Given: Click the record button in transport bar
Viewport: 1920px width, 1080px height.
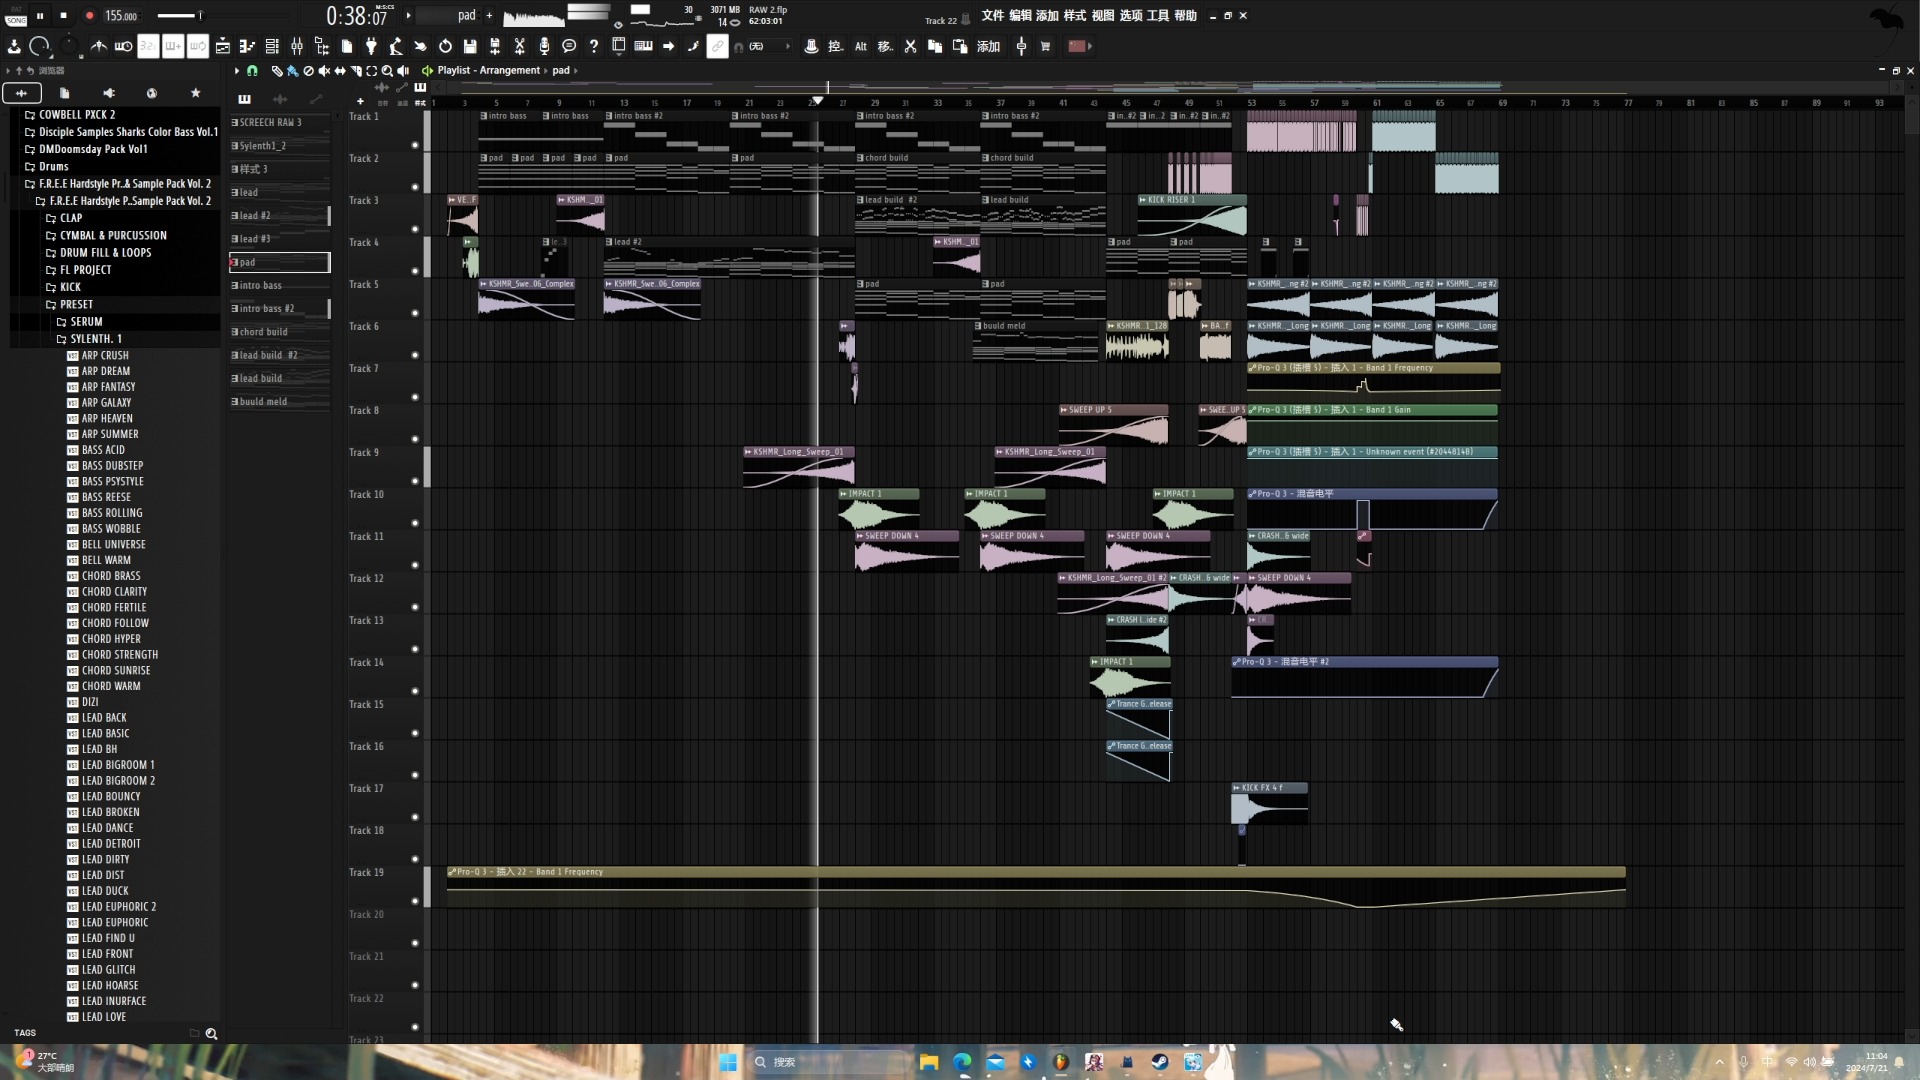Looking at the screenshot, I should 87,15.
